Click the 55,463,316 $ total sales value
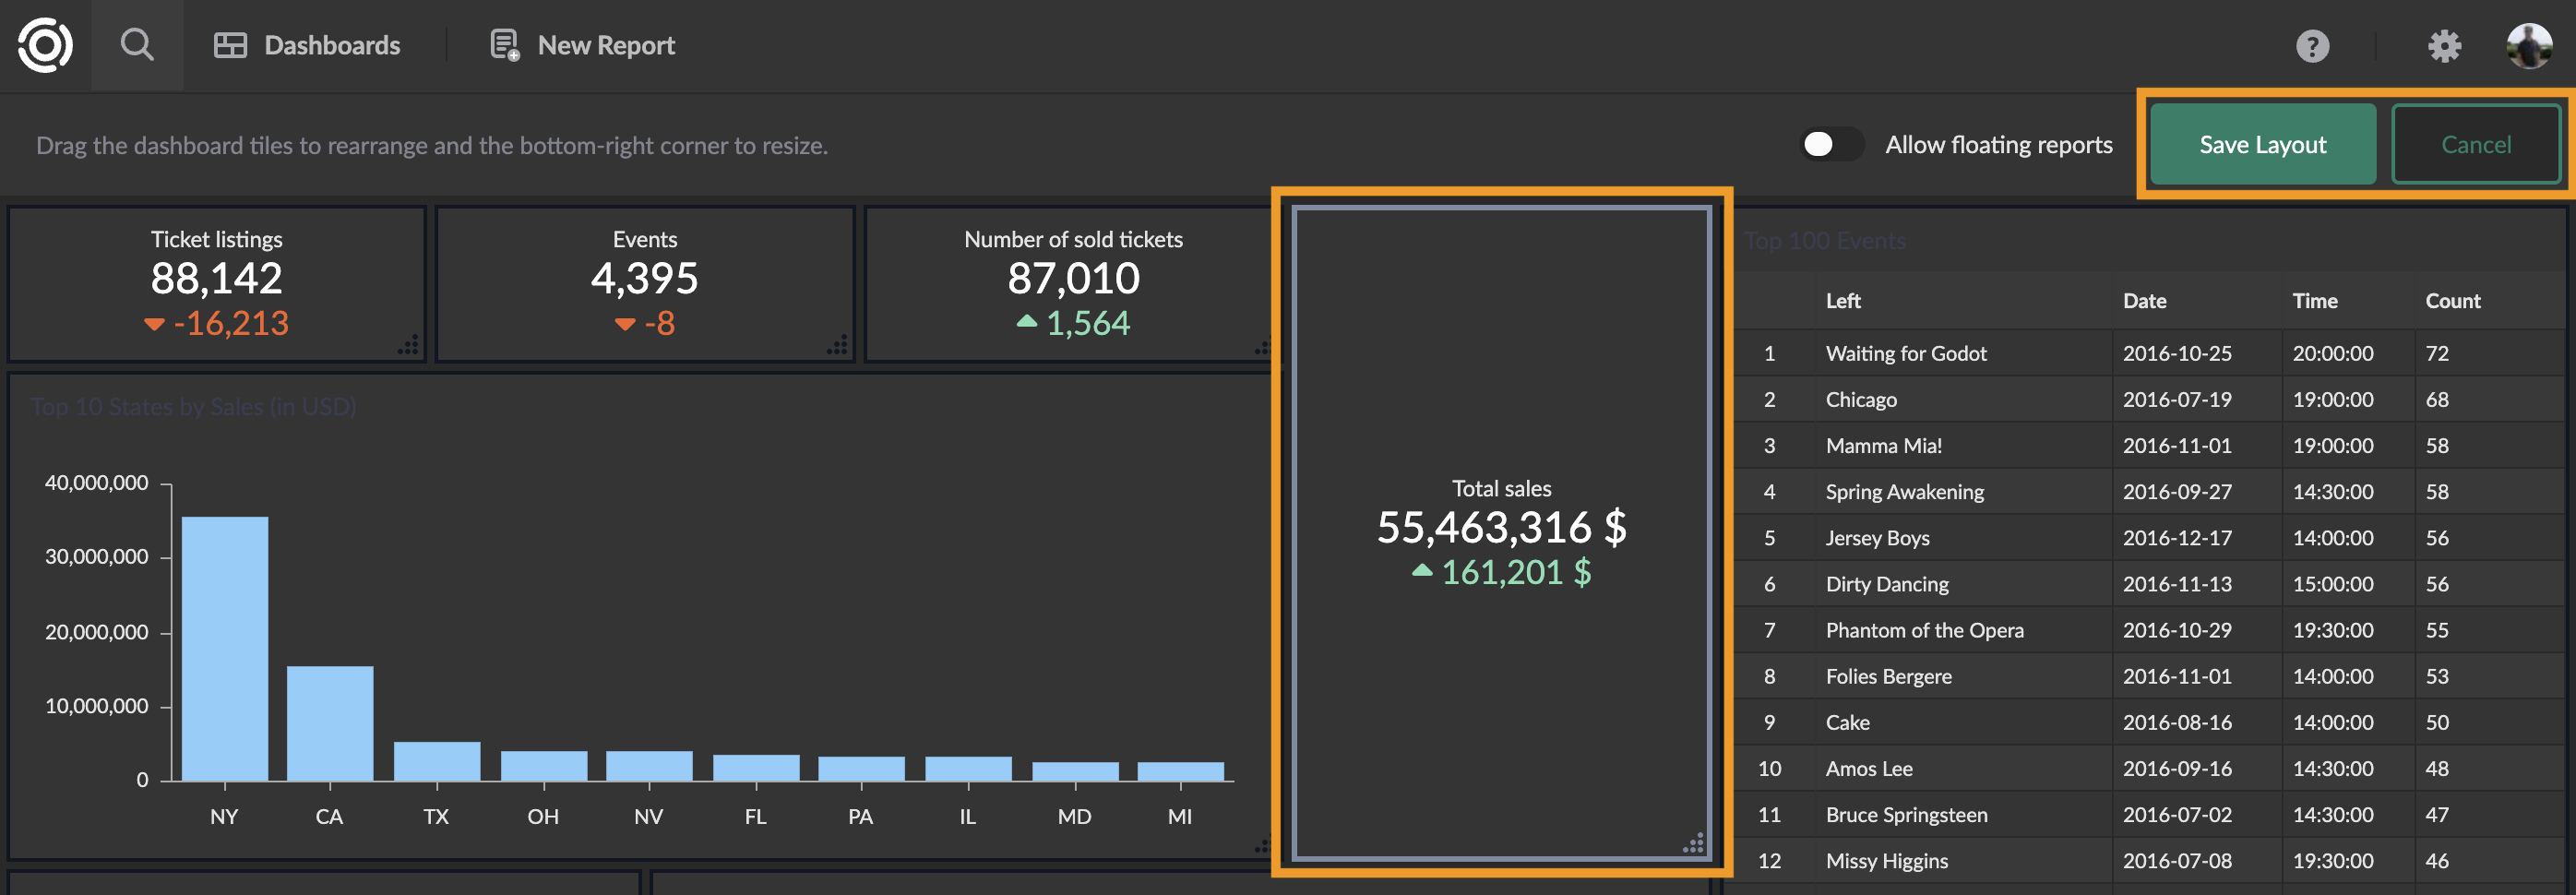Viewport: 2576px width, 895px height. coord(1501,527)
